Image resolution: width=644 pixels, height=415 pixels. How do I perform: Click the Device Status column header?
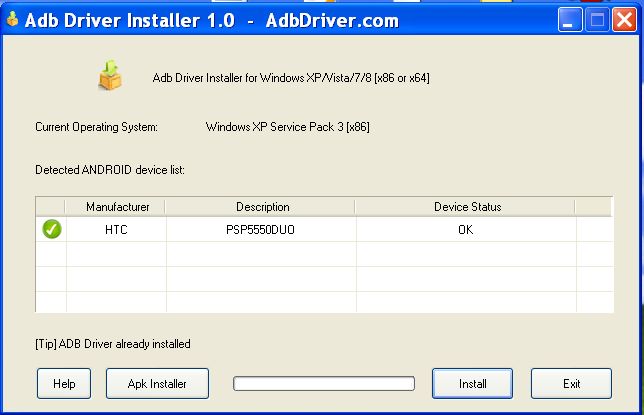(x=467, y=207)
